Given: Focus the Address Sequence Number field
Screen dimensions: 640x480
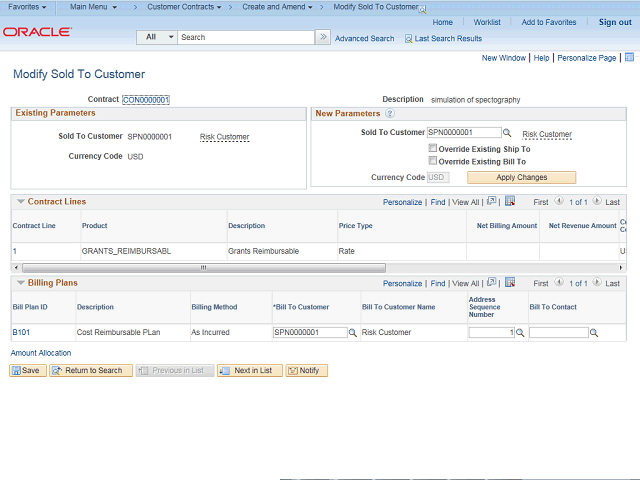Looking at the screenshot, I should (x=492, y=333).
